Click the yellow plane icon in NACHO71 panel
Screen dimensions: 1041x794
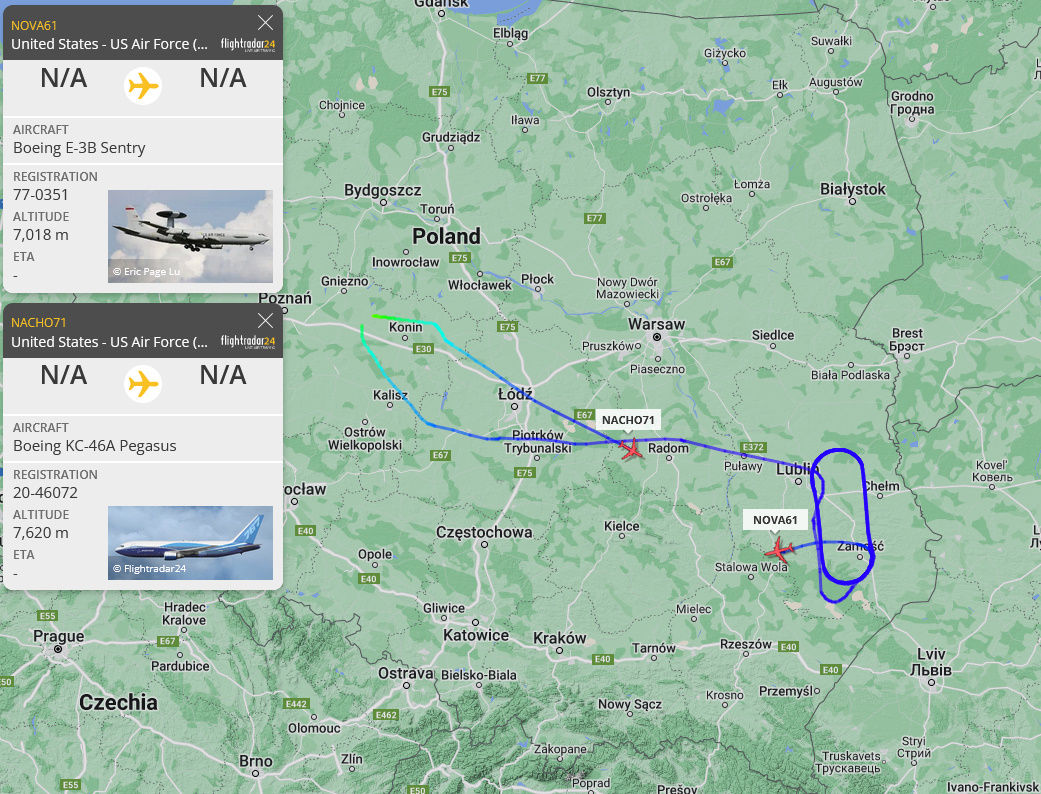point(143,384)
